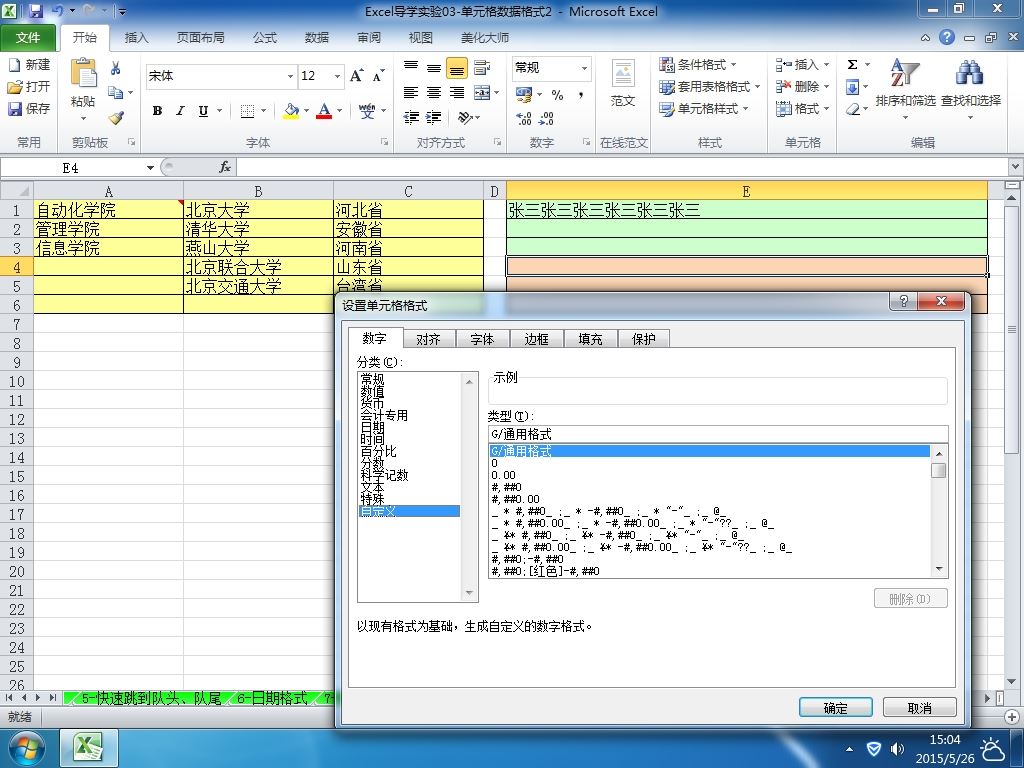
Task: Decrease font size with small A
Action: [x=379, y=76]
